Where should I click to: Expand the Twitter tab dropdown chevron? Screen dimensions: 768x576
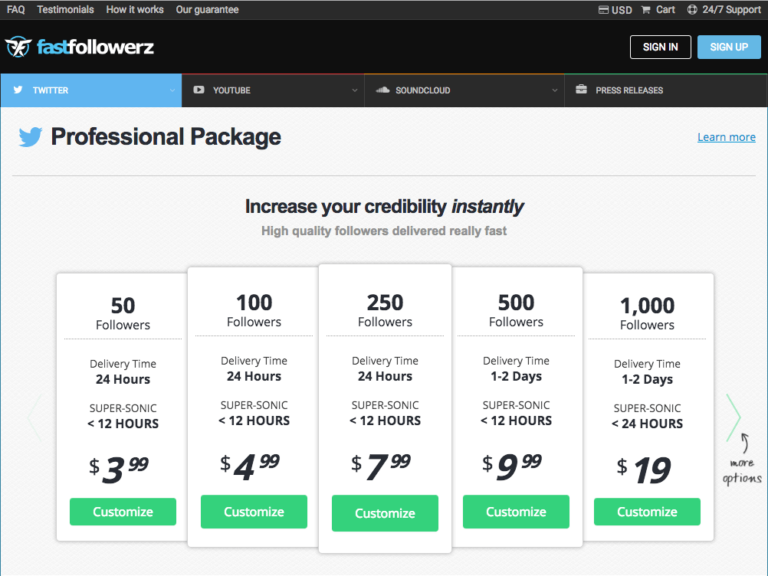172,91
